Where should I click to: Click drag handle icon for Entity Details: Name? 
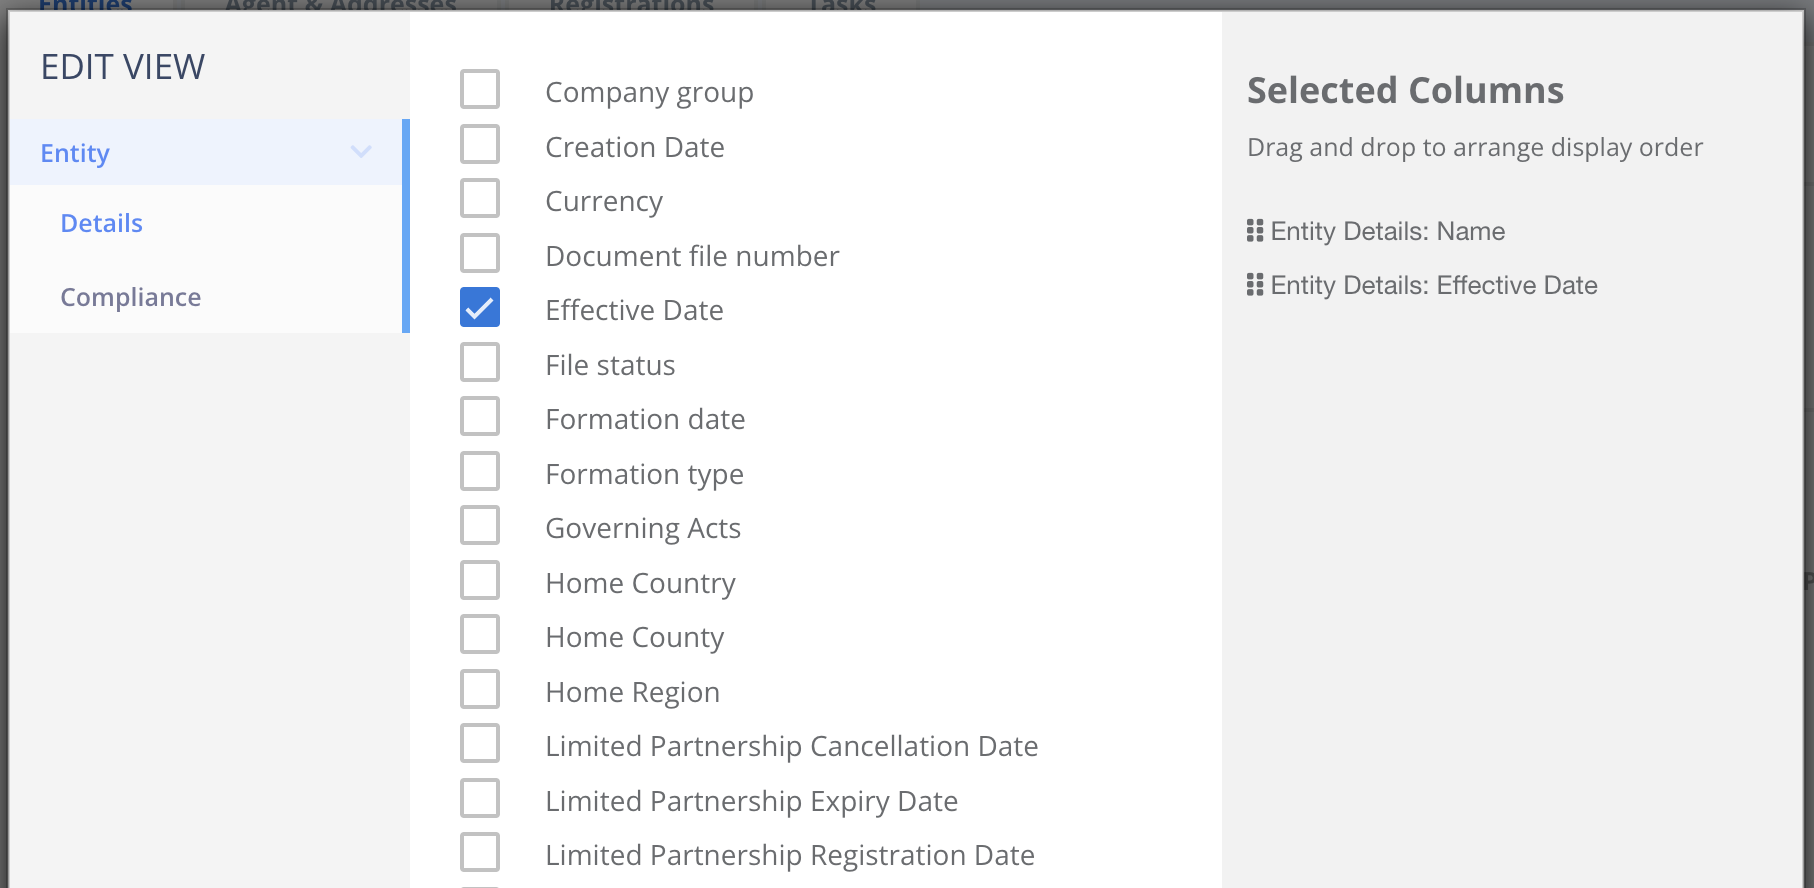[x=1255, y=231]
